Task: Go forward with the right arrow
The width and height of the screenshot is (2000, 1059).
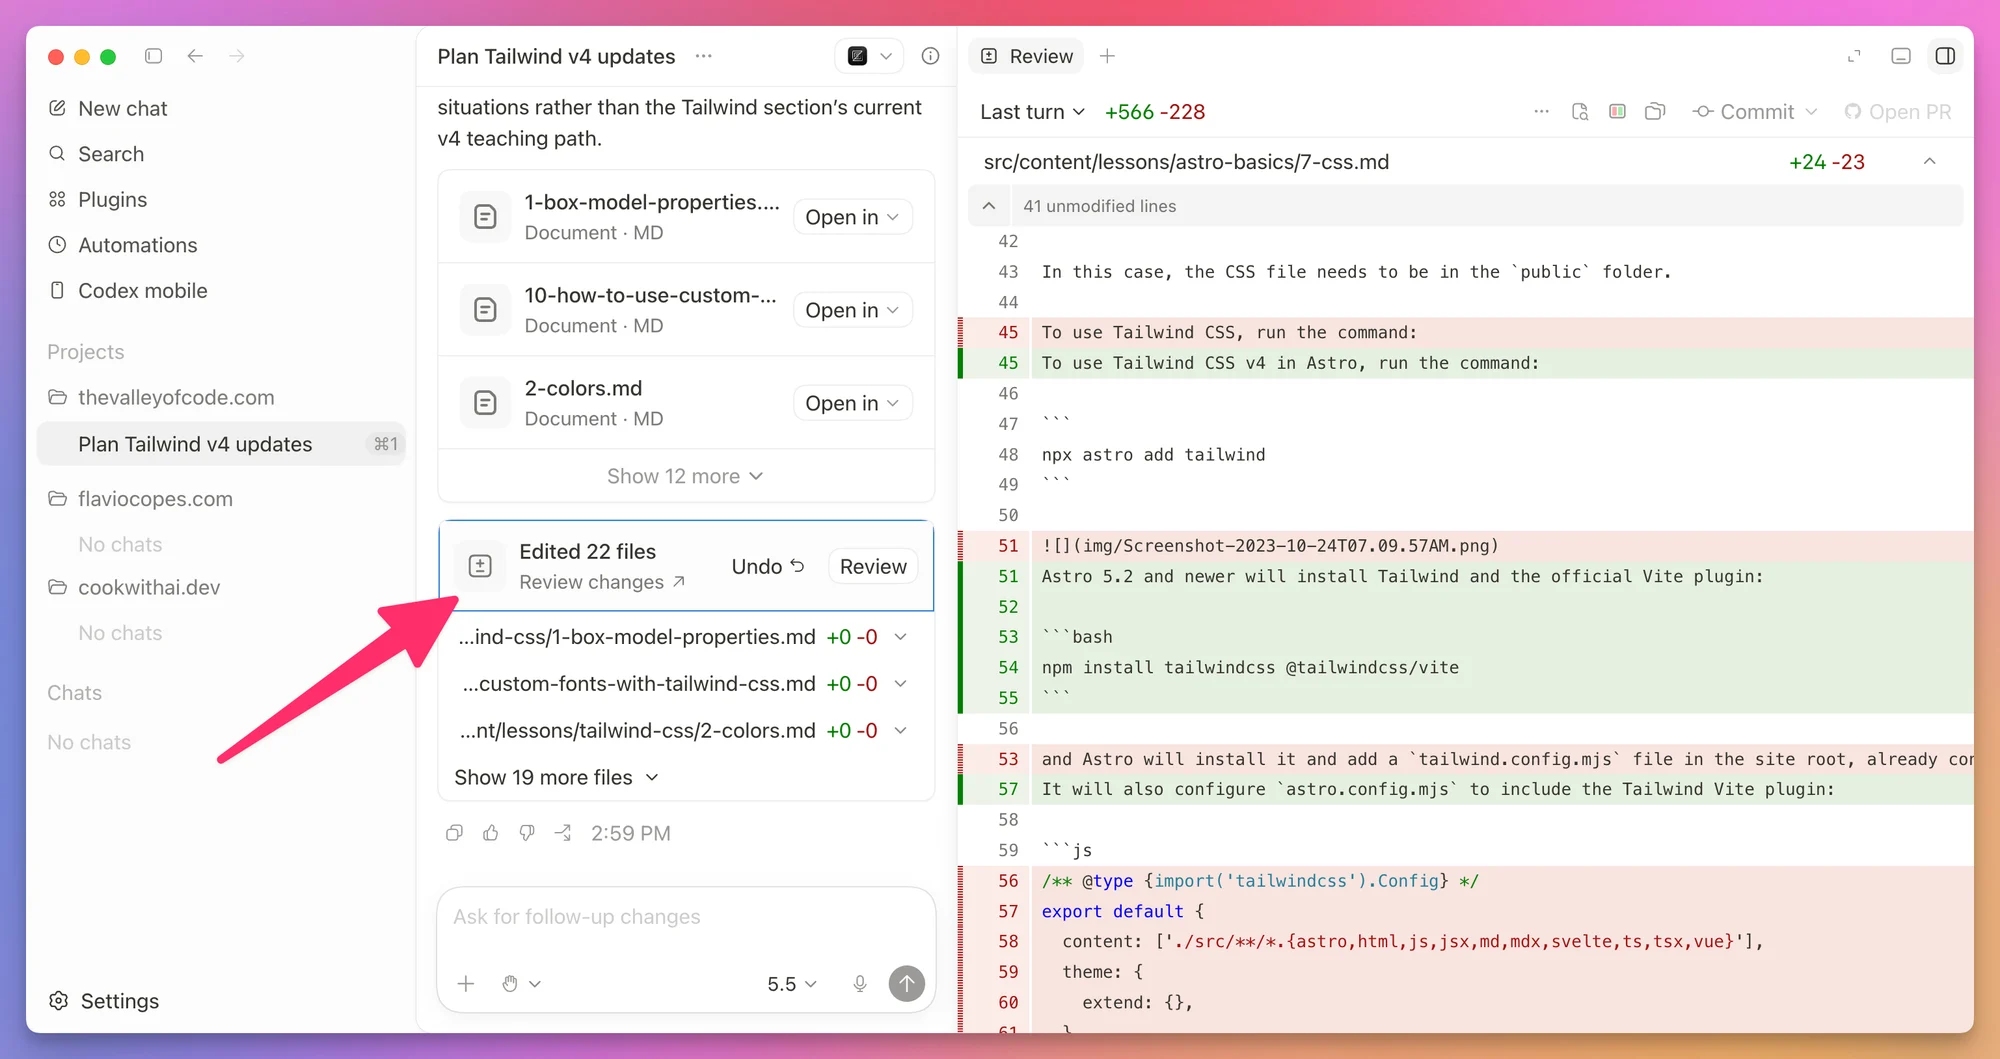Action: [x=237, y=56]
